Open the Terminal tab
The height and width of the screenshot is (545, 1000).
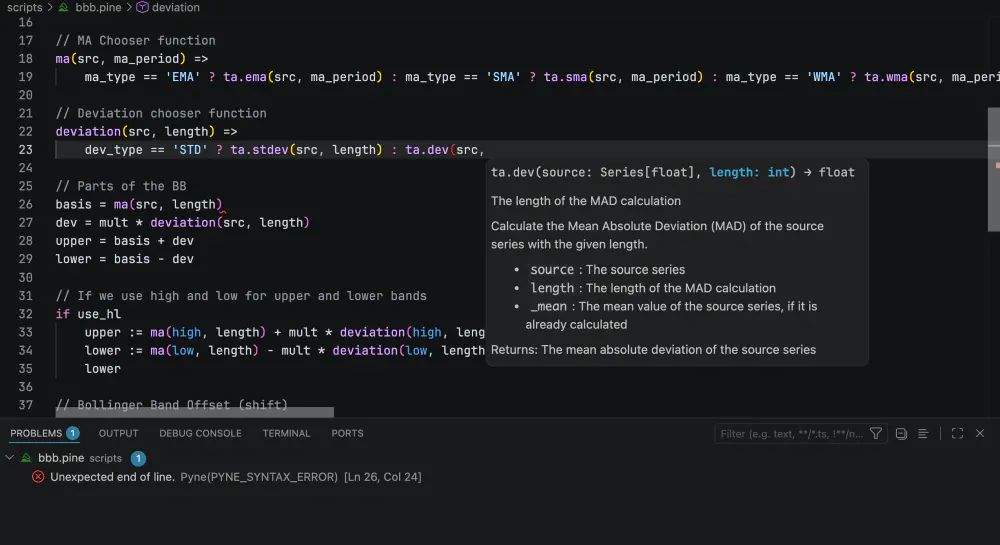286,433
